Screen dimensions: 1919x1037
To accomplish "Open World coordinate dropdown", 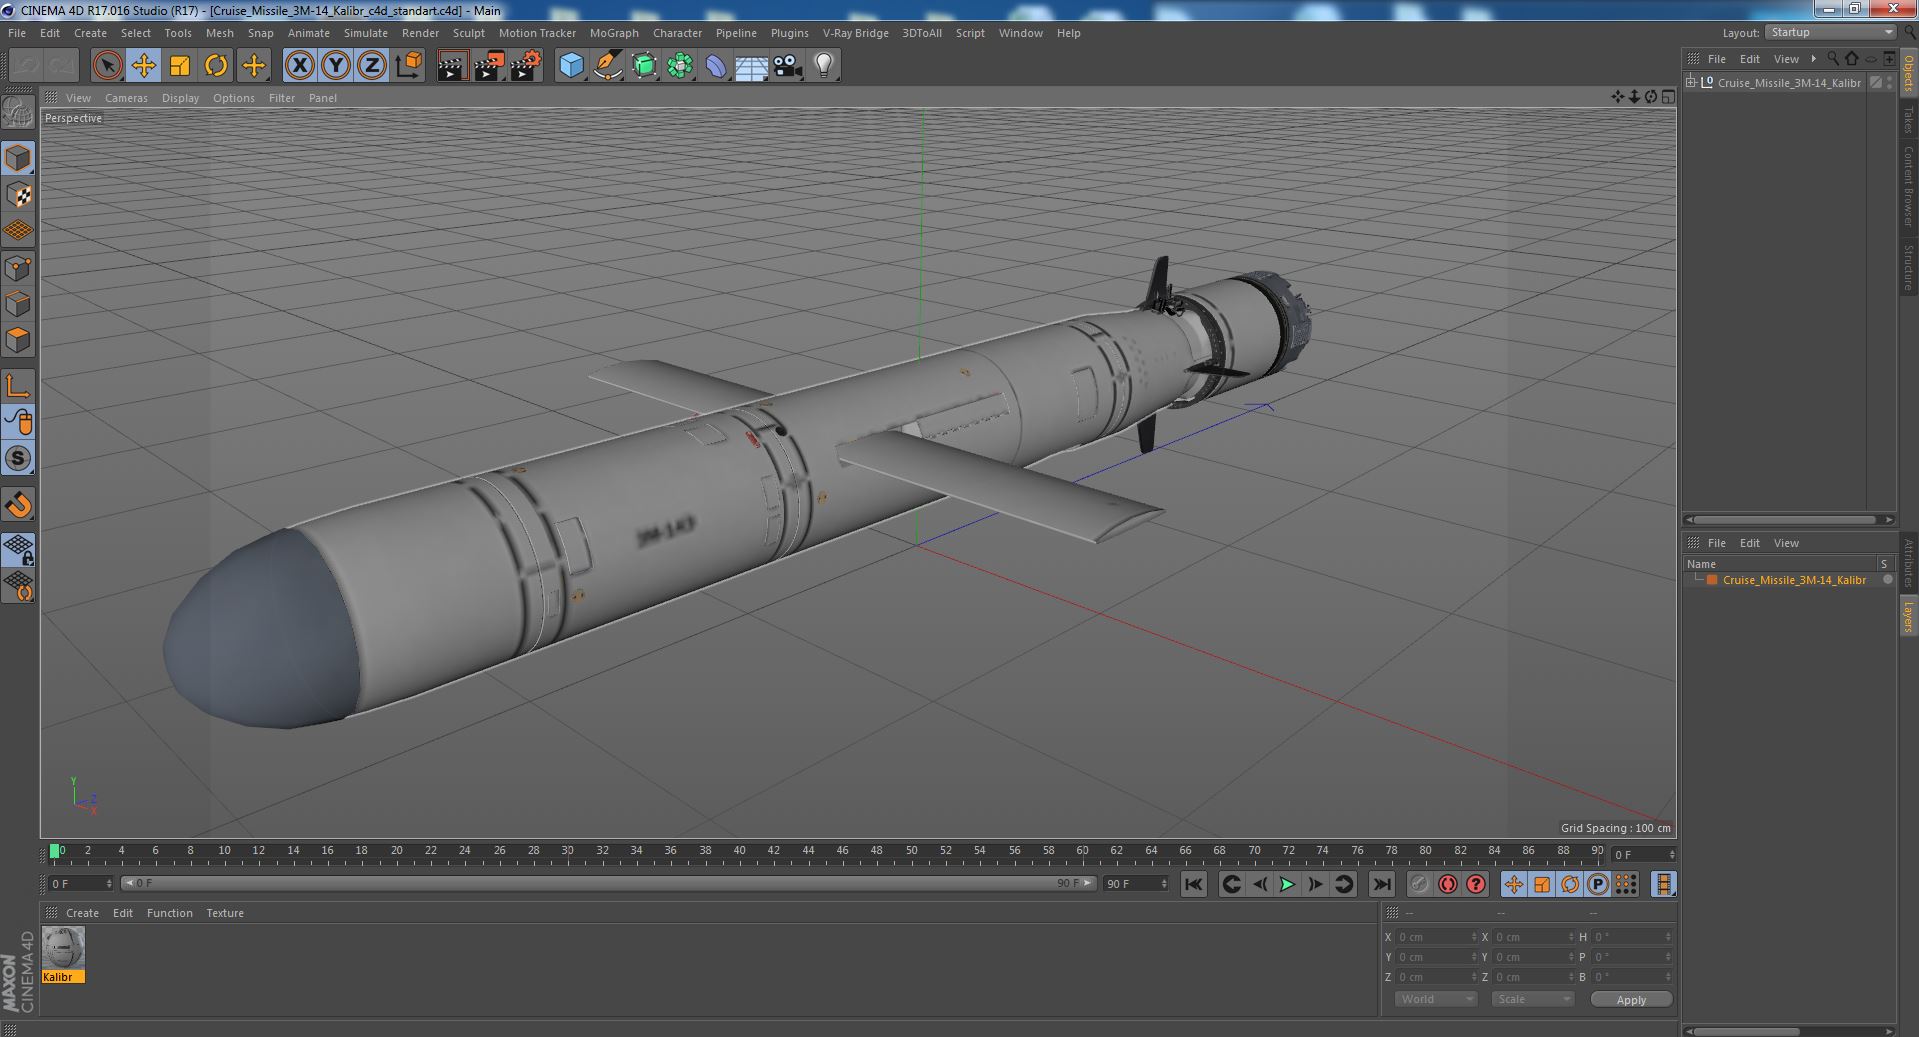I will point(1435,999).
